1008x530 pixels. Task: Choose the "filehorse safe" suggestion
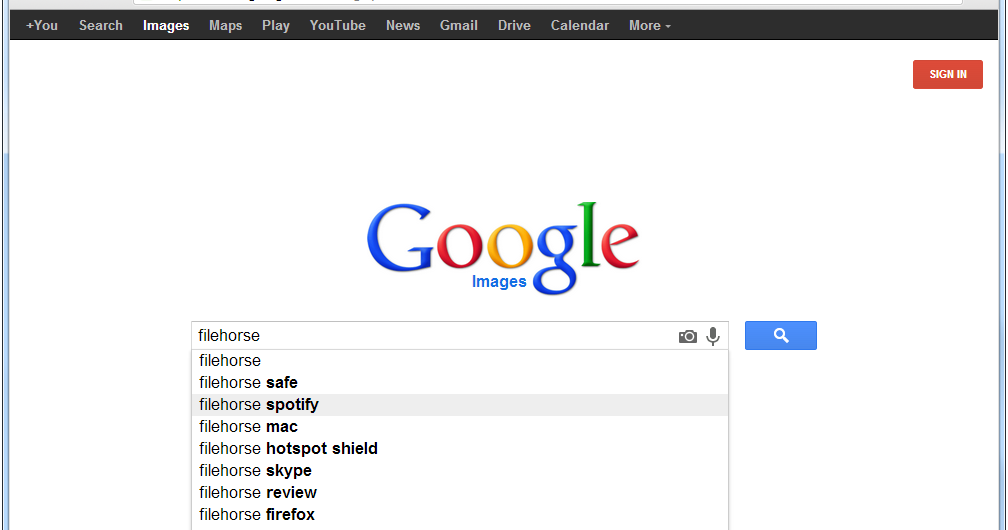[x=248, y=383]
